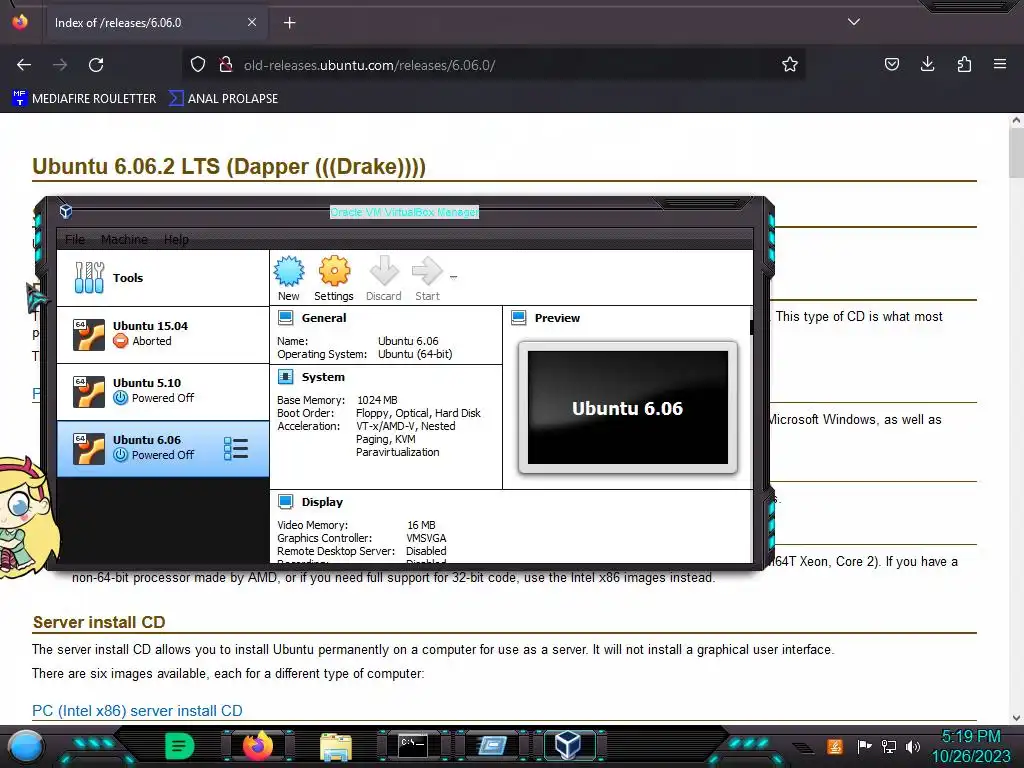Click the VirtualBox taskbar icon
The image size is (1024, 768).
[568, 745]
